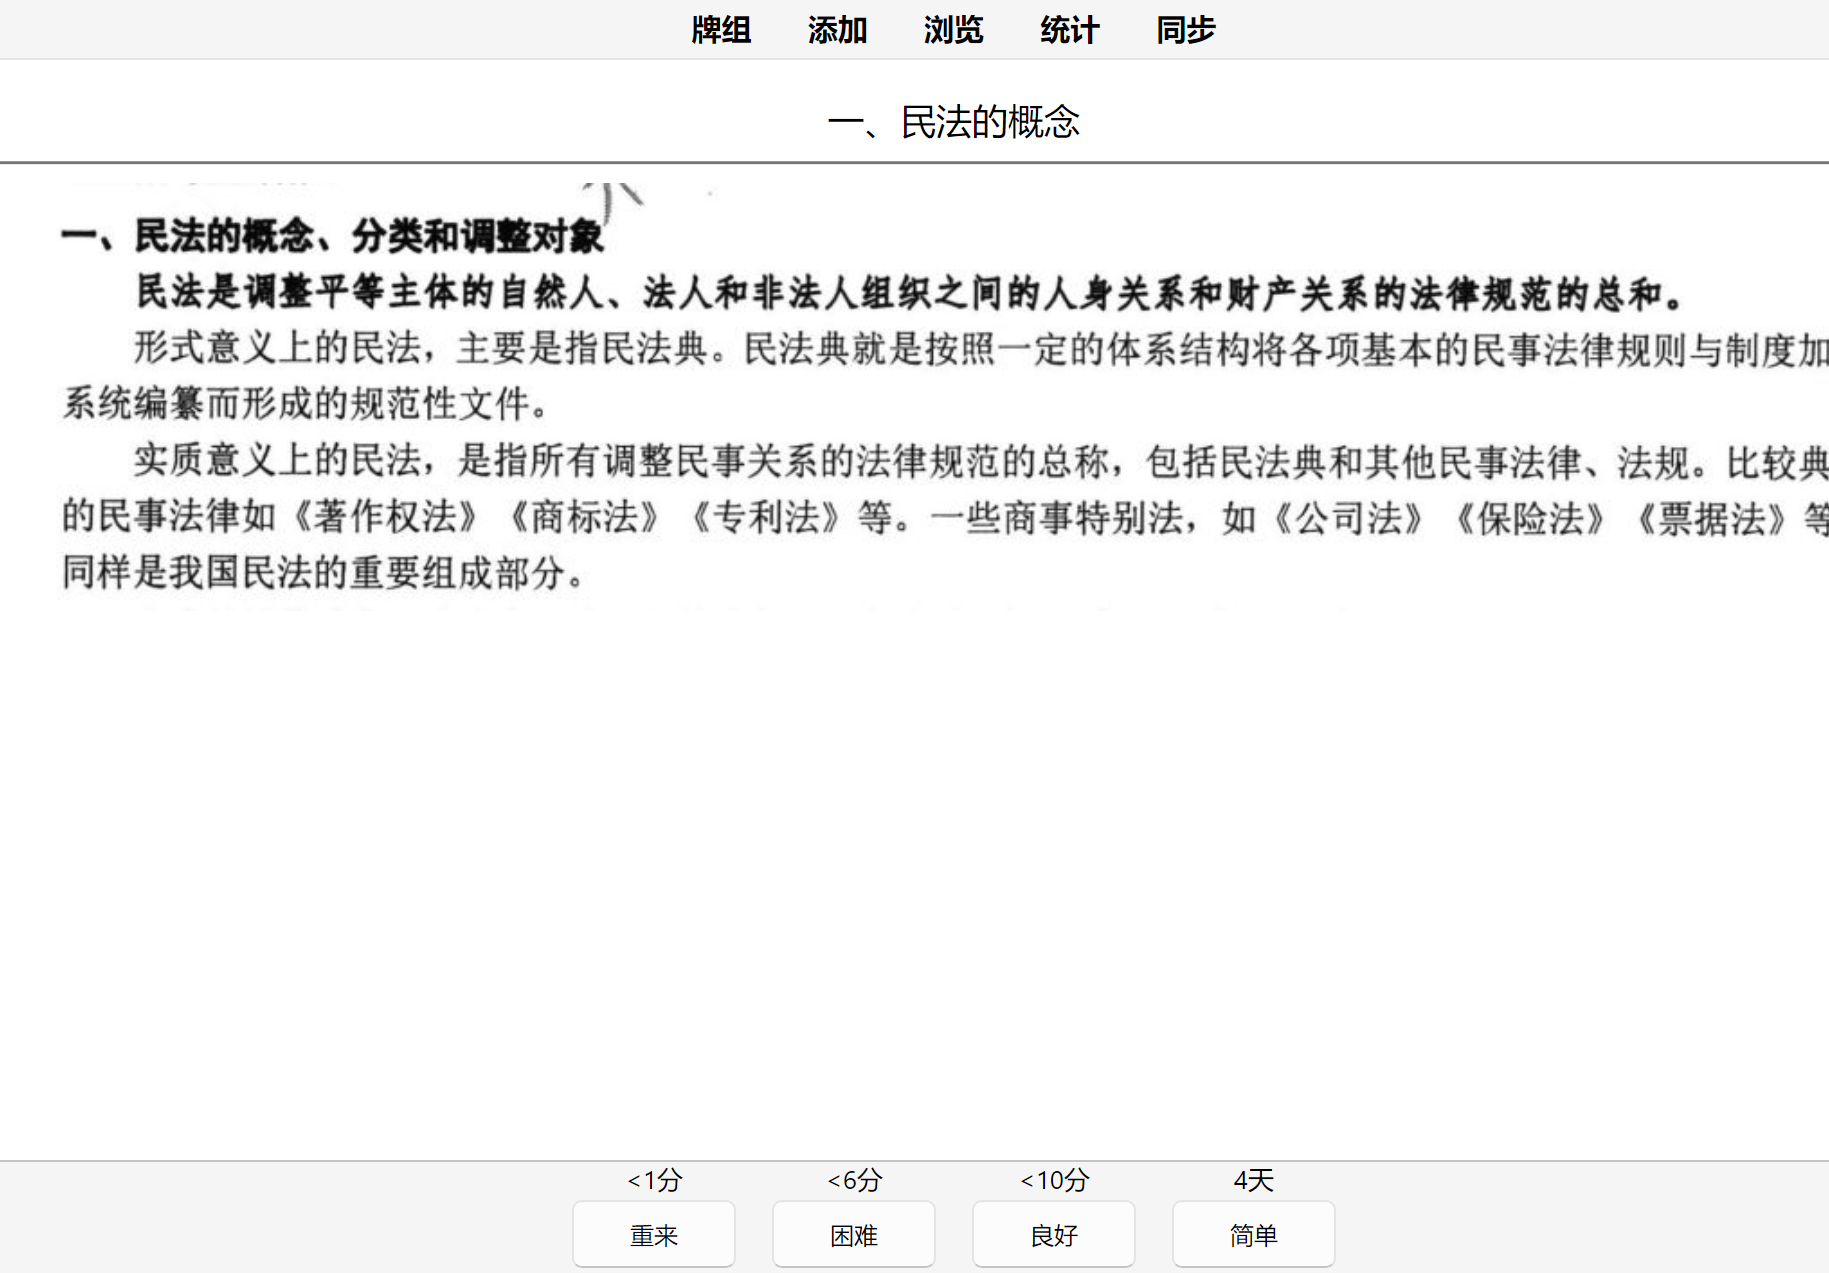This screenshot has width=1829, height=1273.
Task: Click the paragraph starting 实质意义上的民法
Action: (945, 516)
